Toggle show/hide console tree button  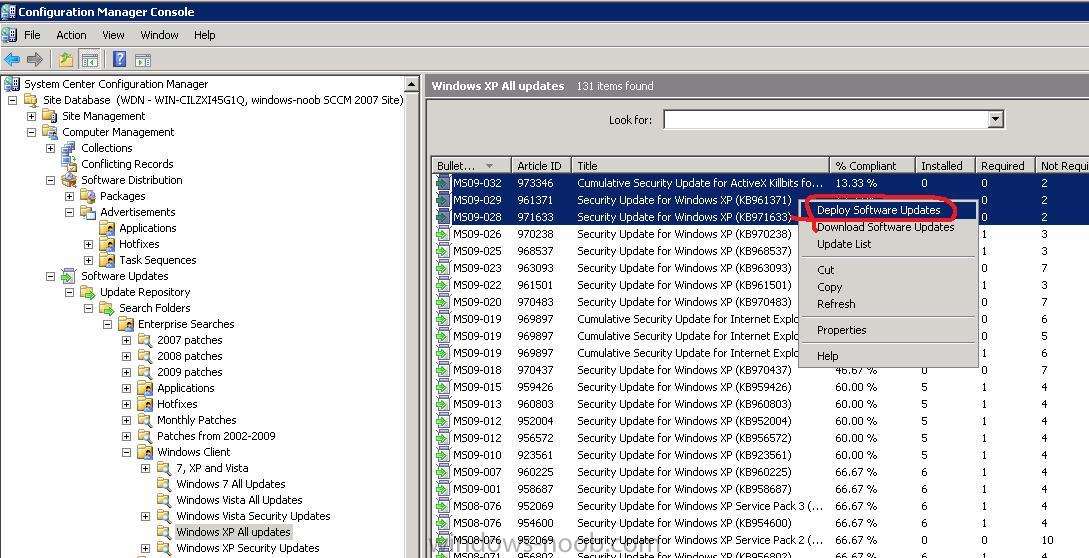pos(90,60)
